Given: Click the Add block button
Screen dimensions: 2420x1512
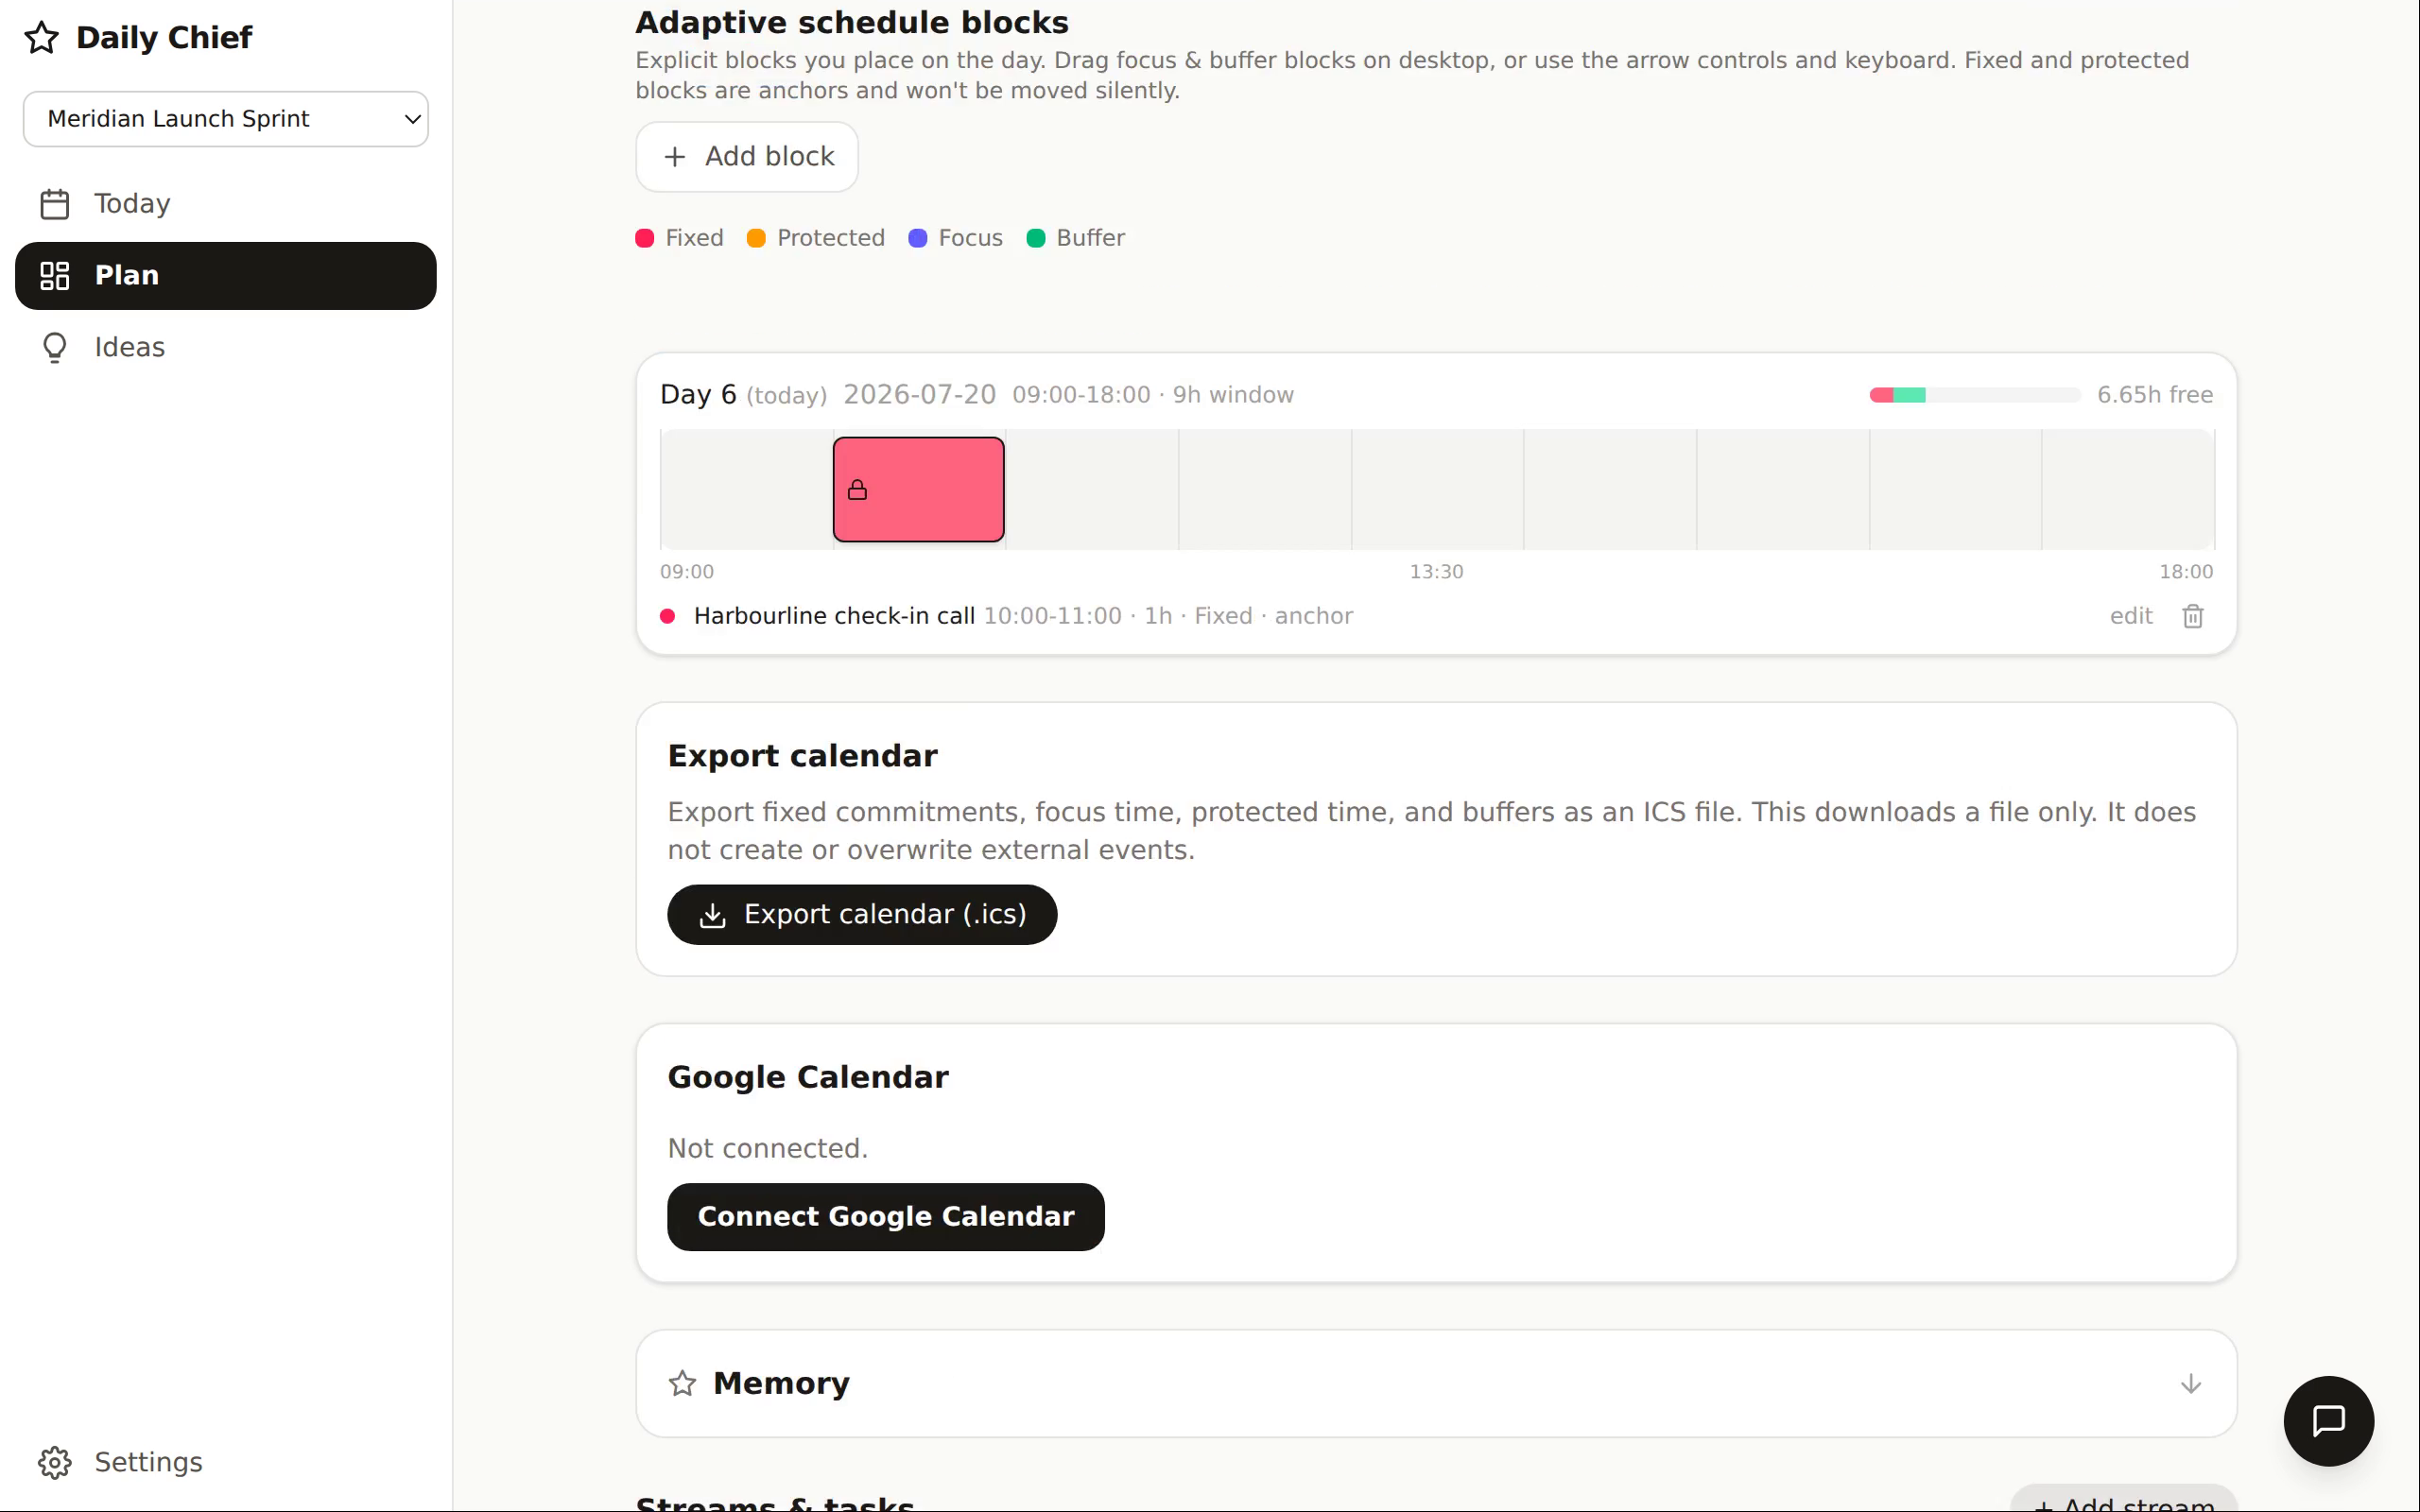Looking at the screenshot, I should pyautogui.click(x=747, y=157).
